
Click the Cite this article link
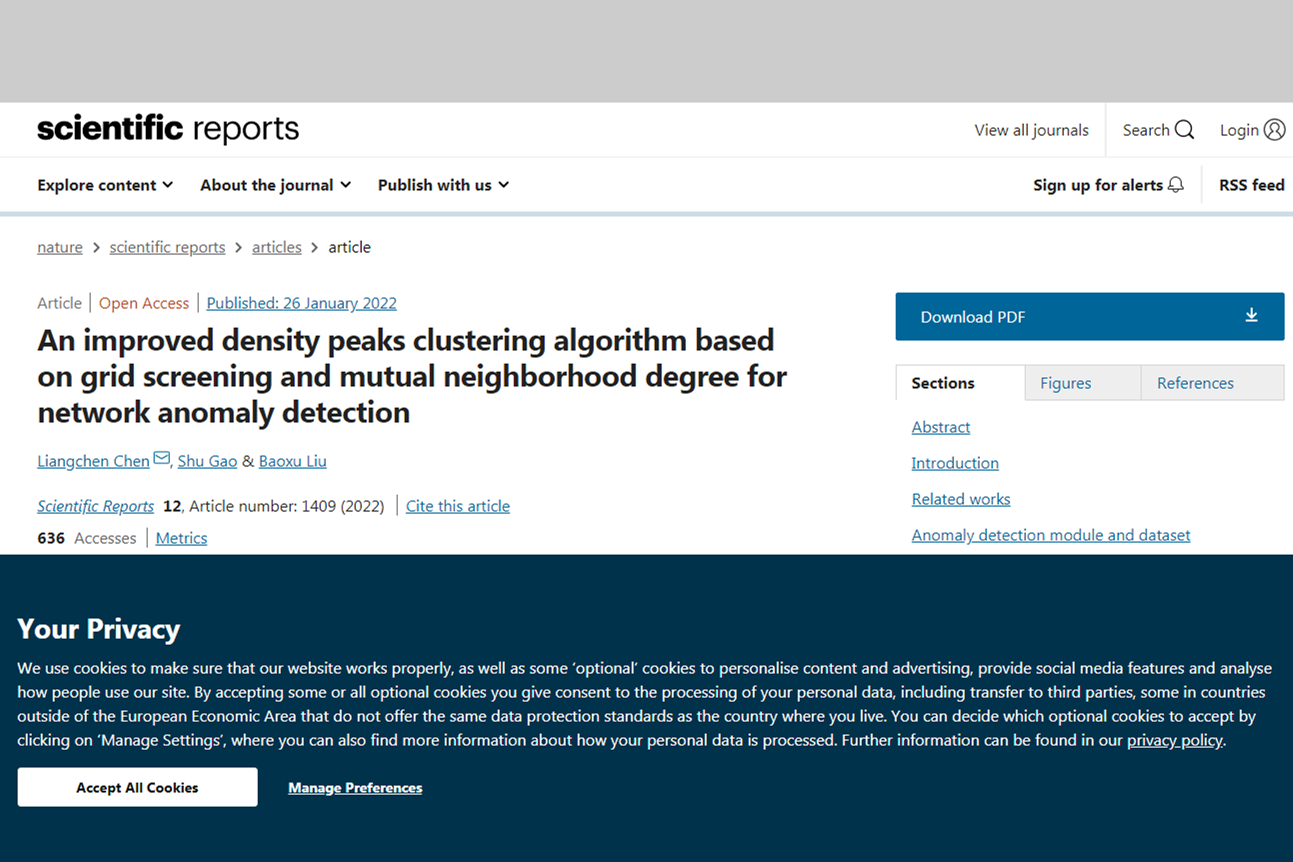click(x=457, y=506)
